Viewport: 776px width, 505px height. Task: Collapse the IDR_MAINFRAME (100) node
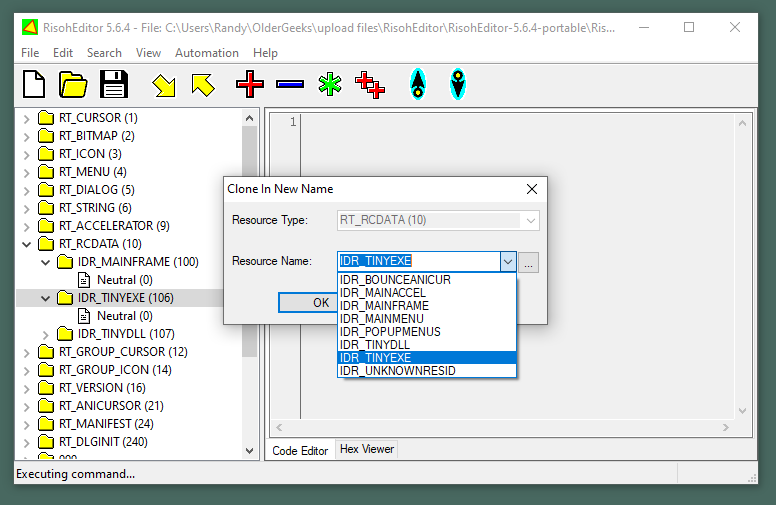pos(46,262)
